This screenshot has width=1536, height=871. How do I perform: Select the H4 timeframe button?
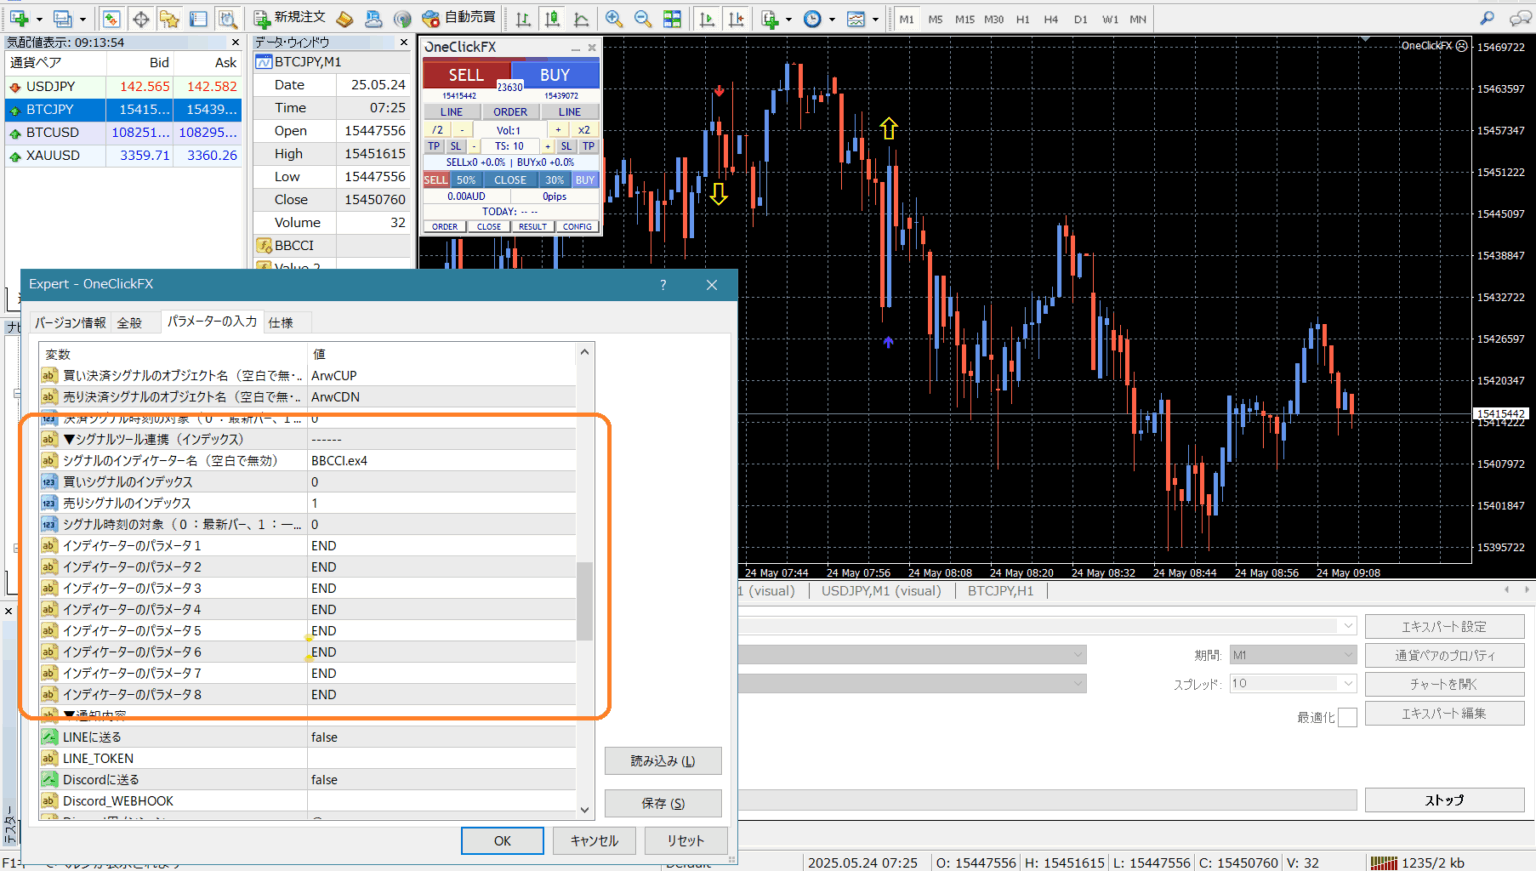pos(1051,19)
